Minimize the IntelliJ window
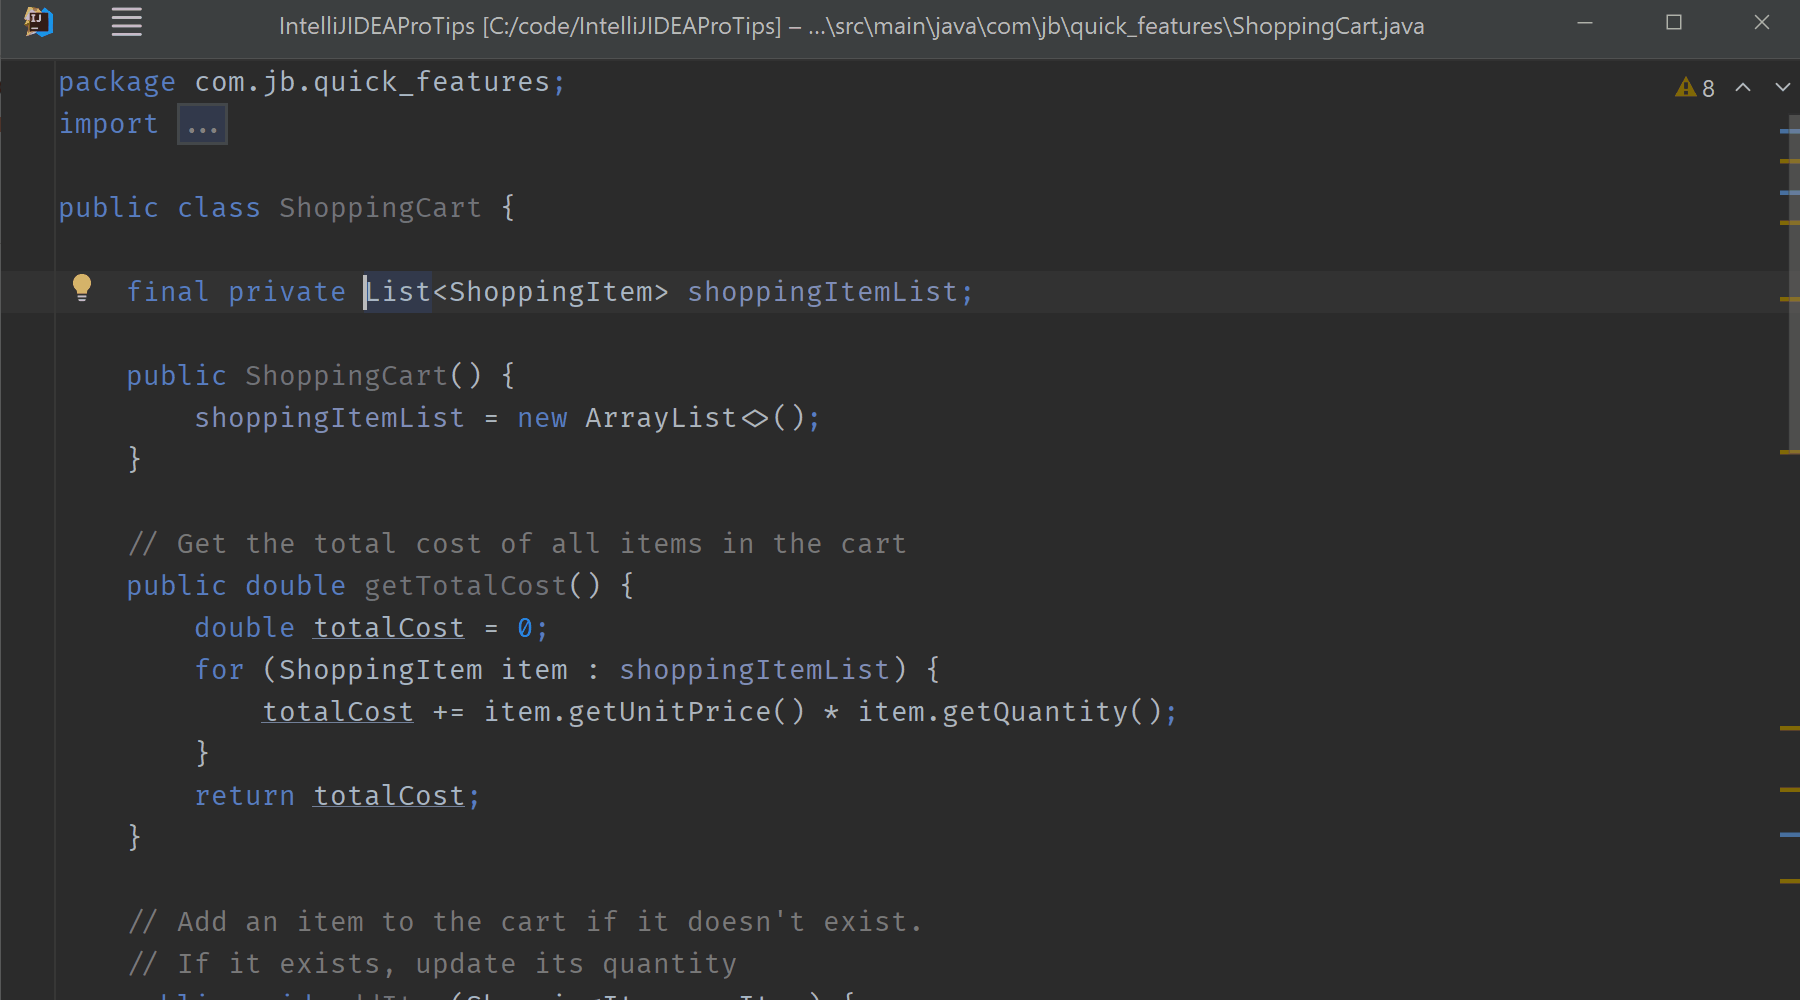The width and height of the screenshot is (1800, 1000). click(1585, 22)
